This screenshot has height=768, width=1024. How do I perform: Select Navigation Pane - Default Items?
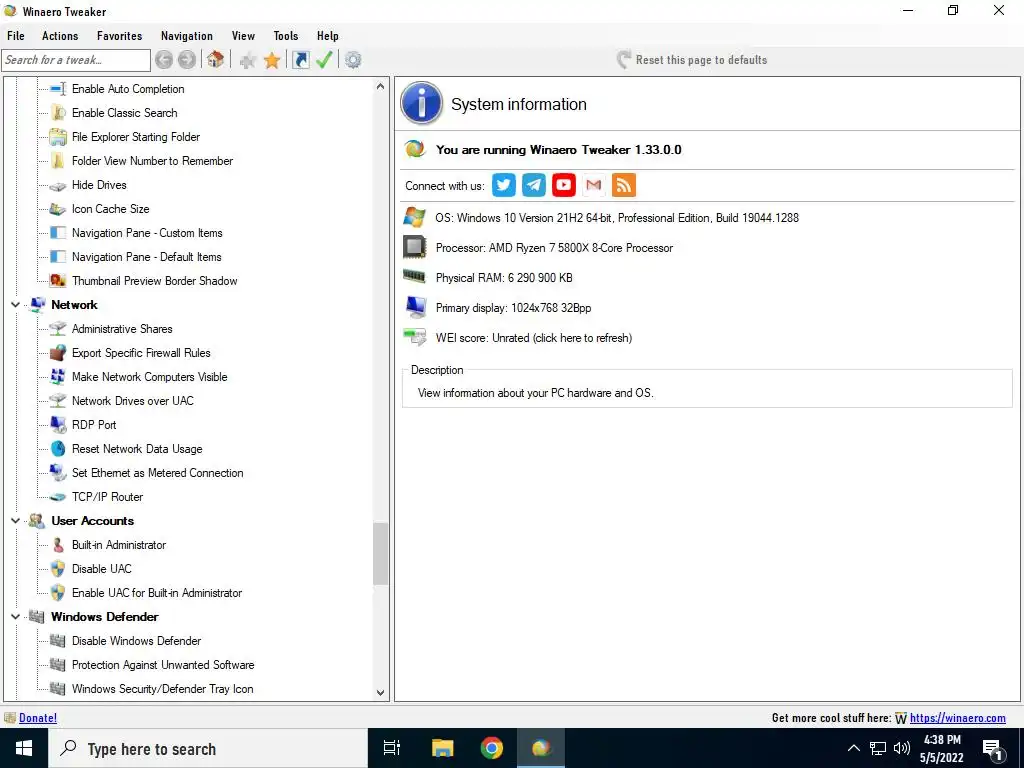click(x=146, y=257)
